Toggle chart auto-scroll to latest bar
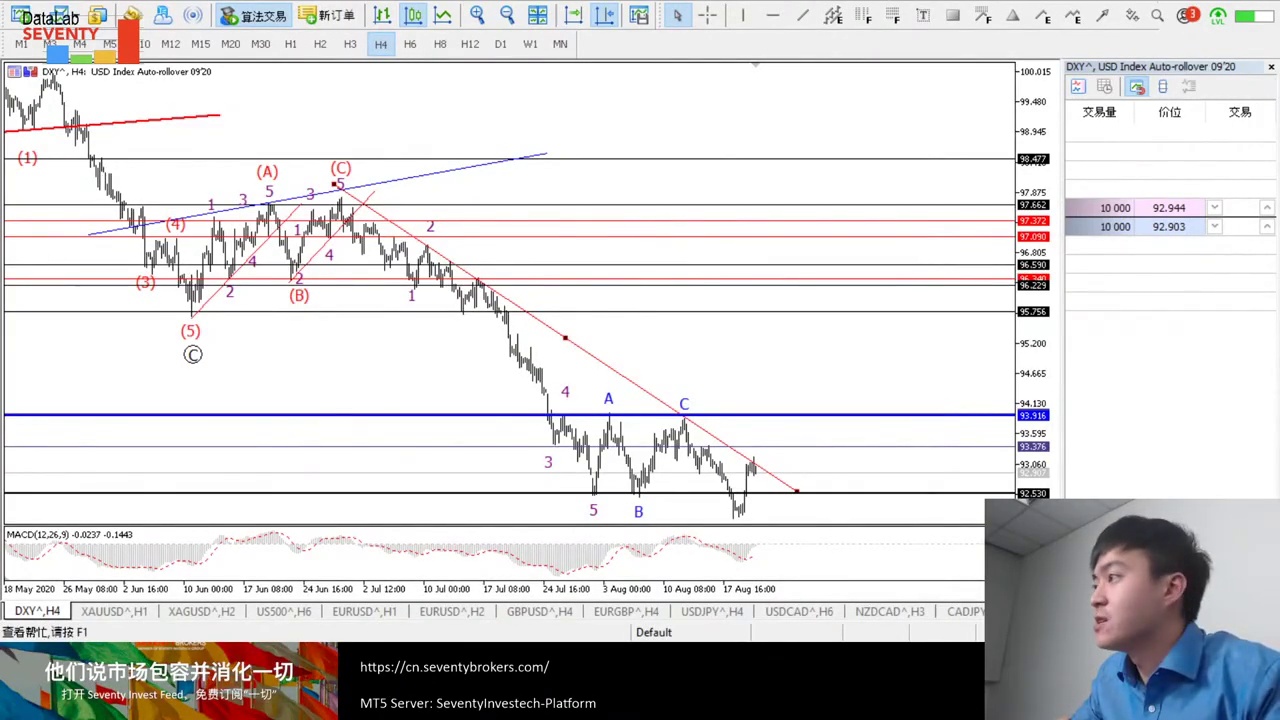The width and height of the screenshot is (1280, 720). point(573,16)
